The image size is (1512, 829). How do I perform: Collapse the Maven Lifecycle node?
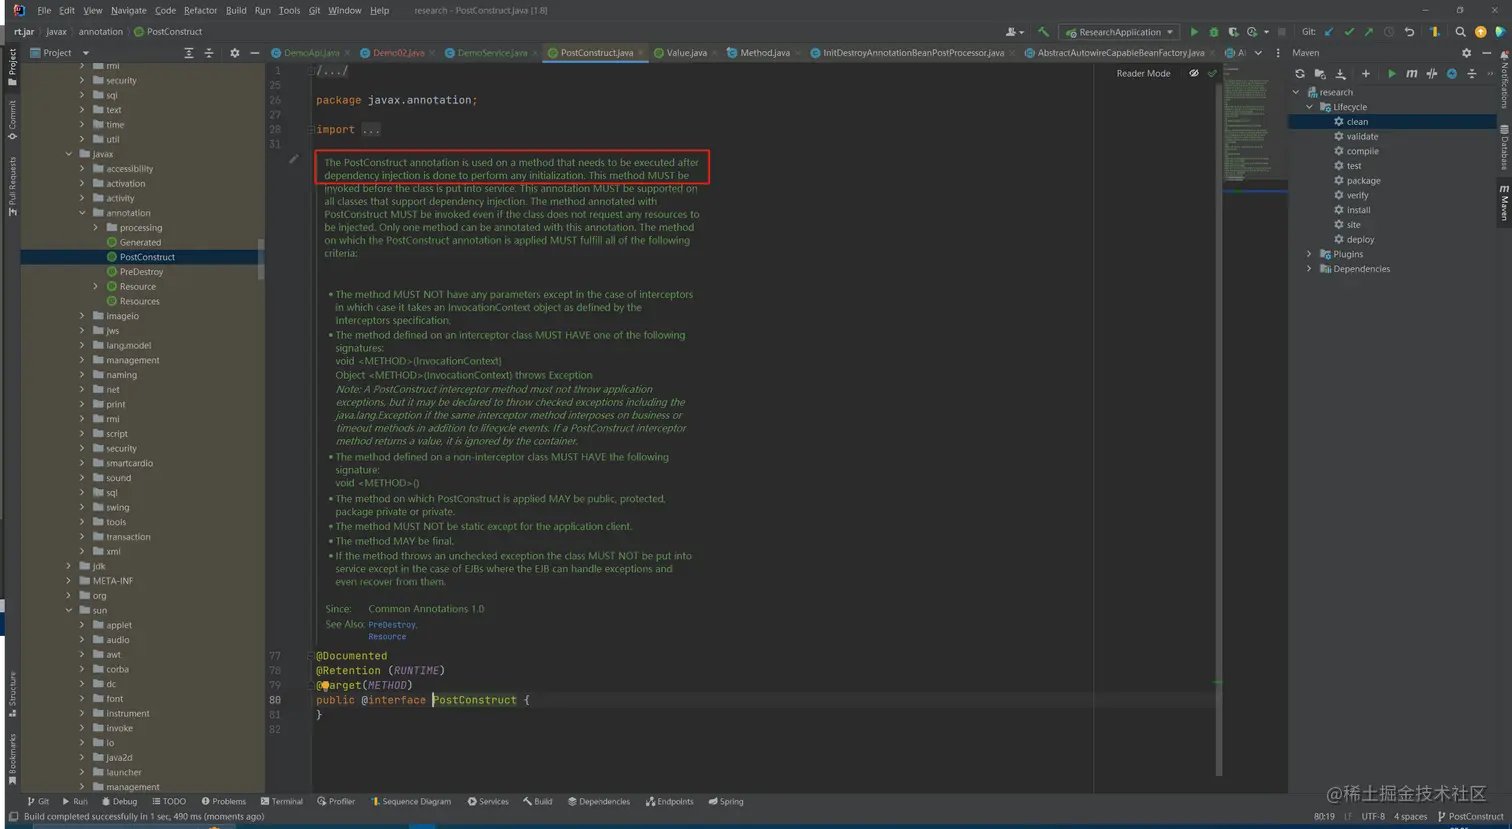[x=1310, y=107]
